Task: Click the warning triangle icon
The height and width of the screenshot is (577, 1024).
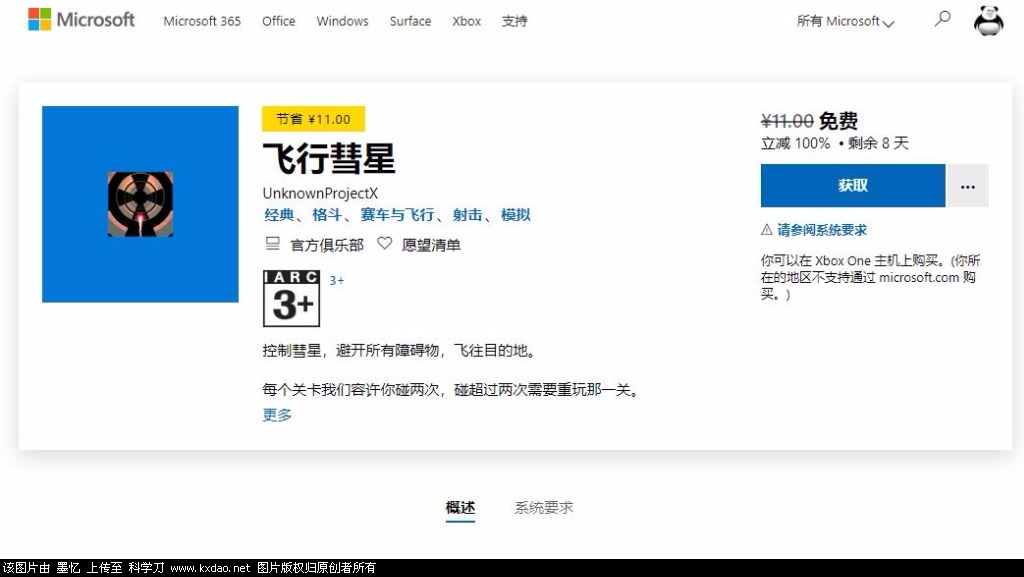Action: (767, 229)
